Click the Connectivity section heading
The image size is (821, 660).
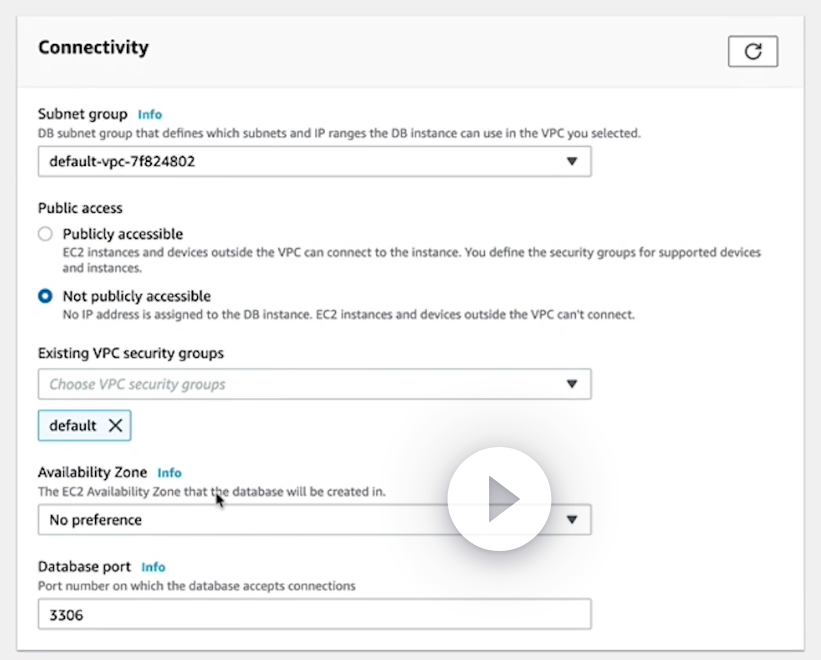[x=93, y=47]
